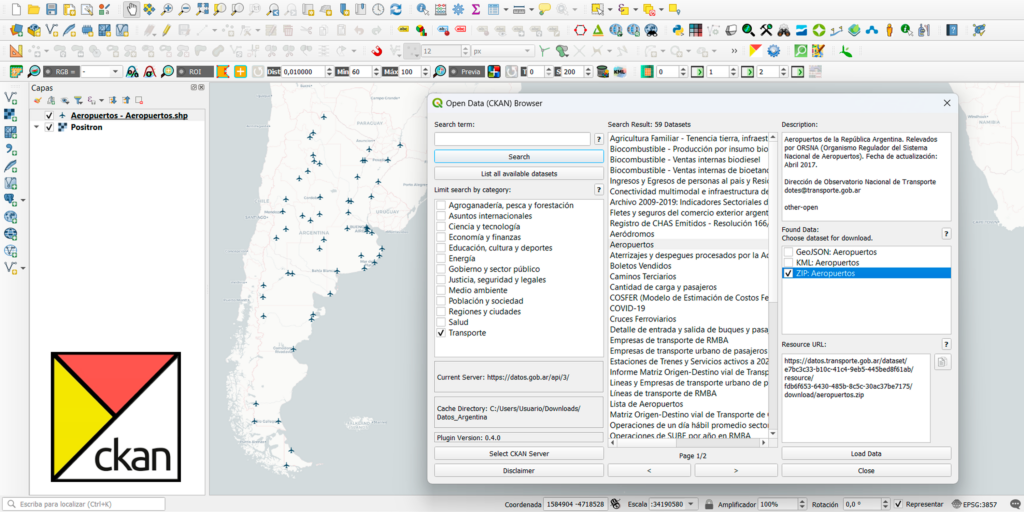Click the hammer and pick tools icon

766,30
